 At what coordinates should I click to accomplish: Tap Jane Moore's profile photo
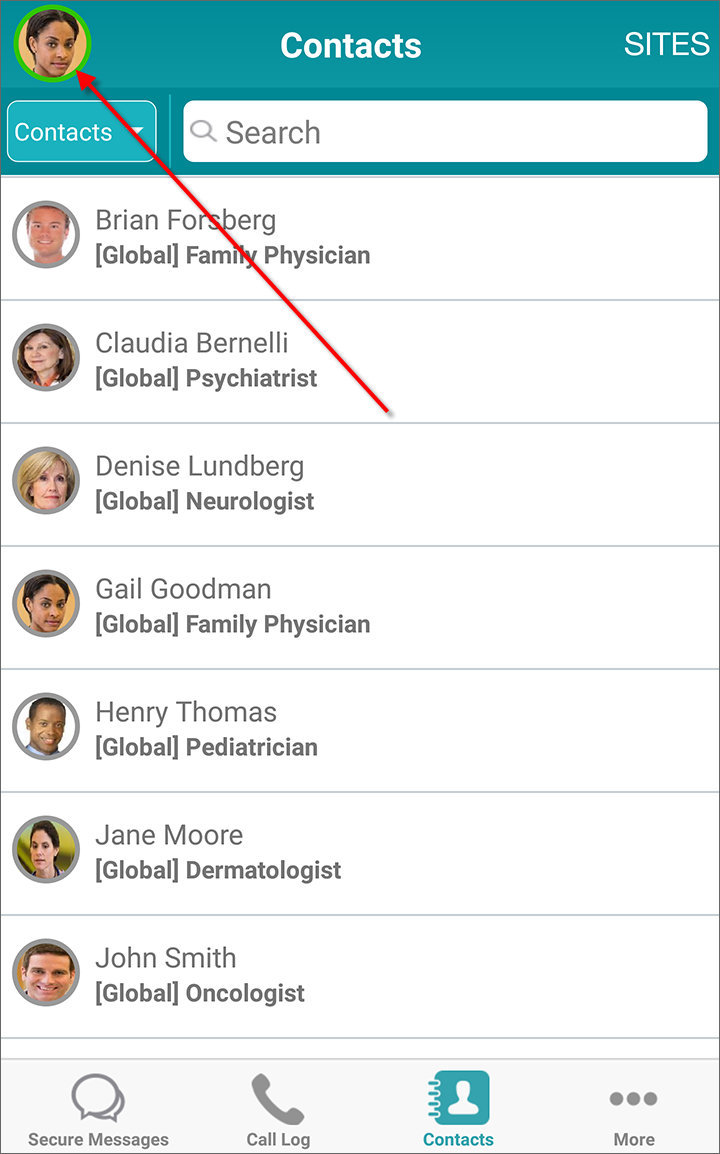point(46,850)
